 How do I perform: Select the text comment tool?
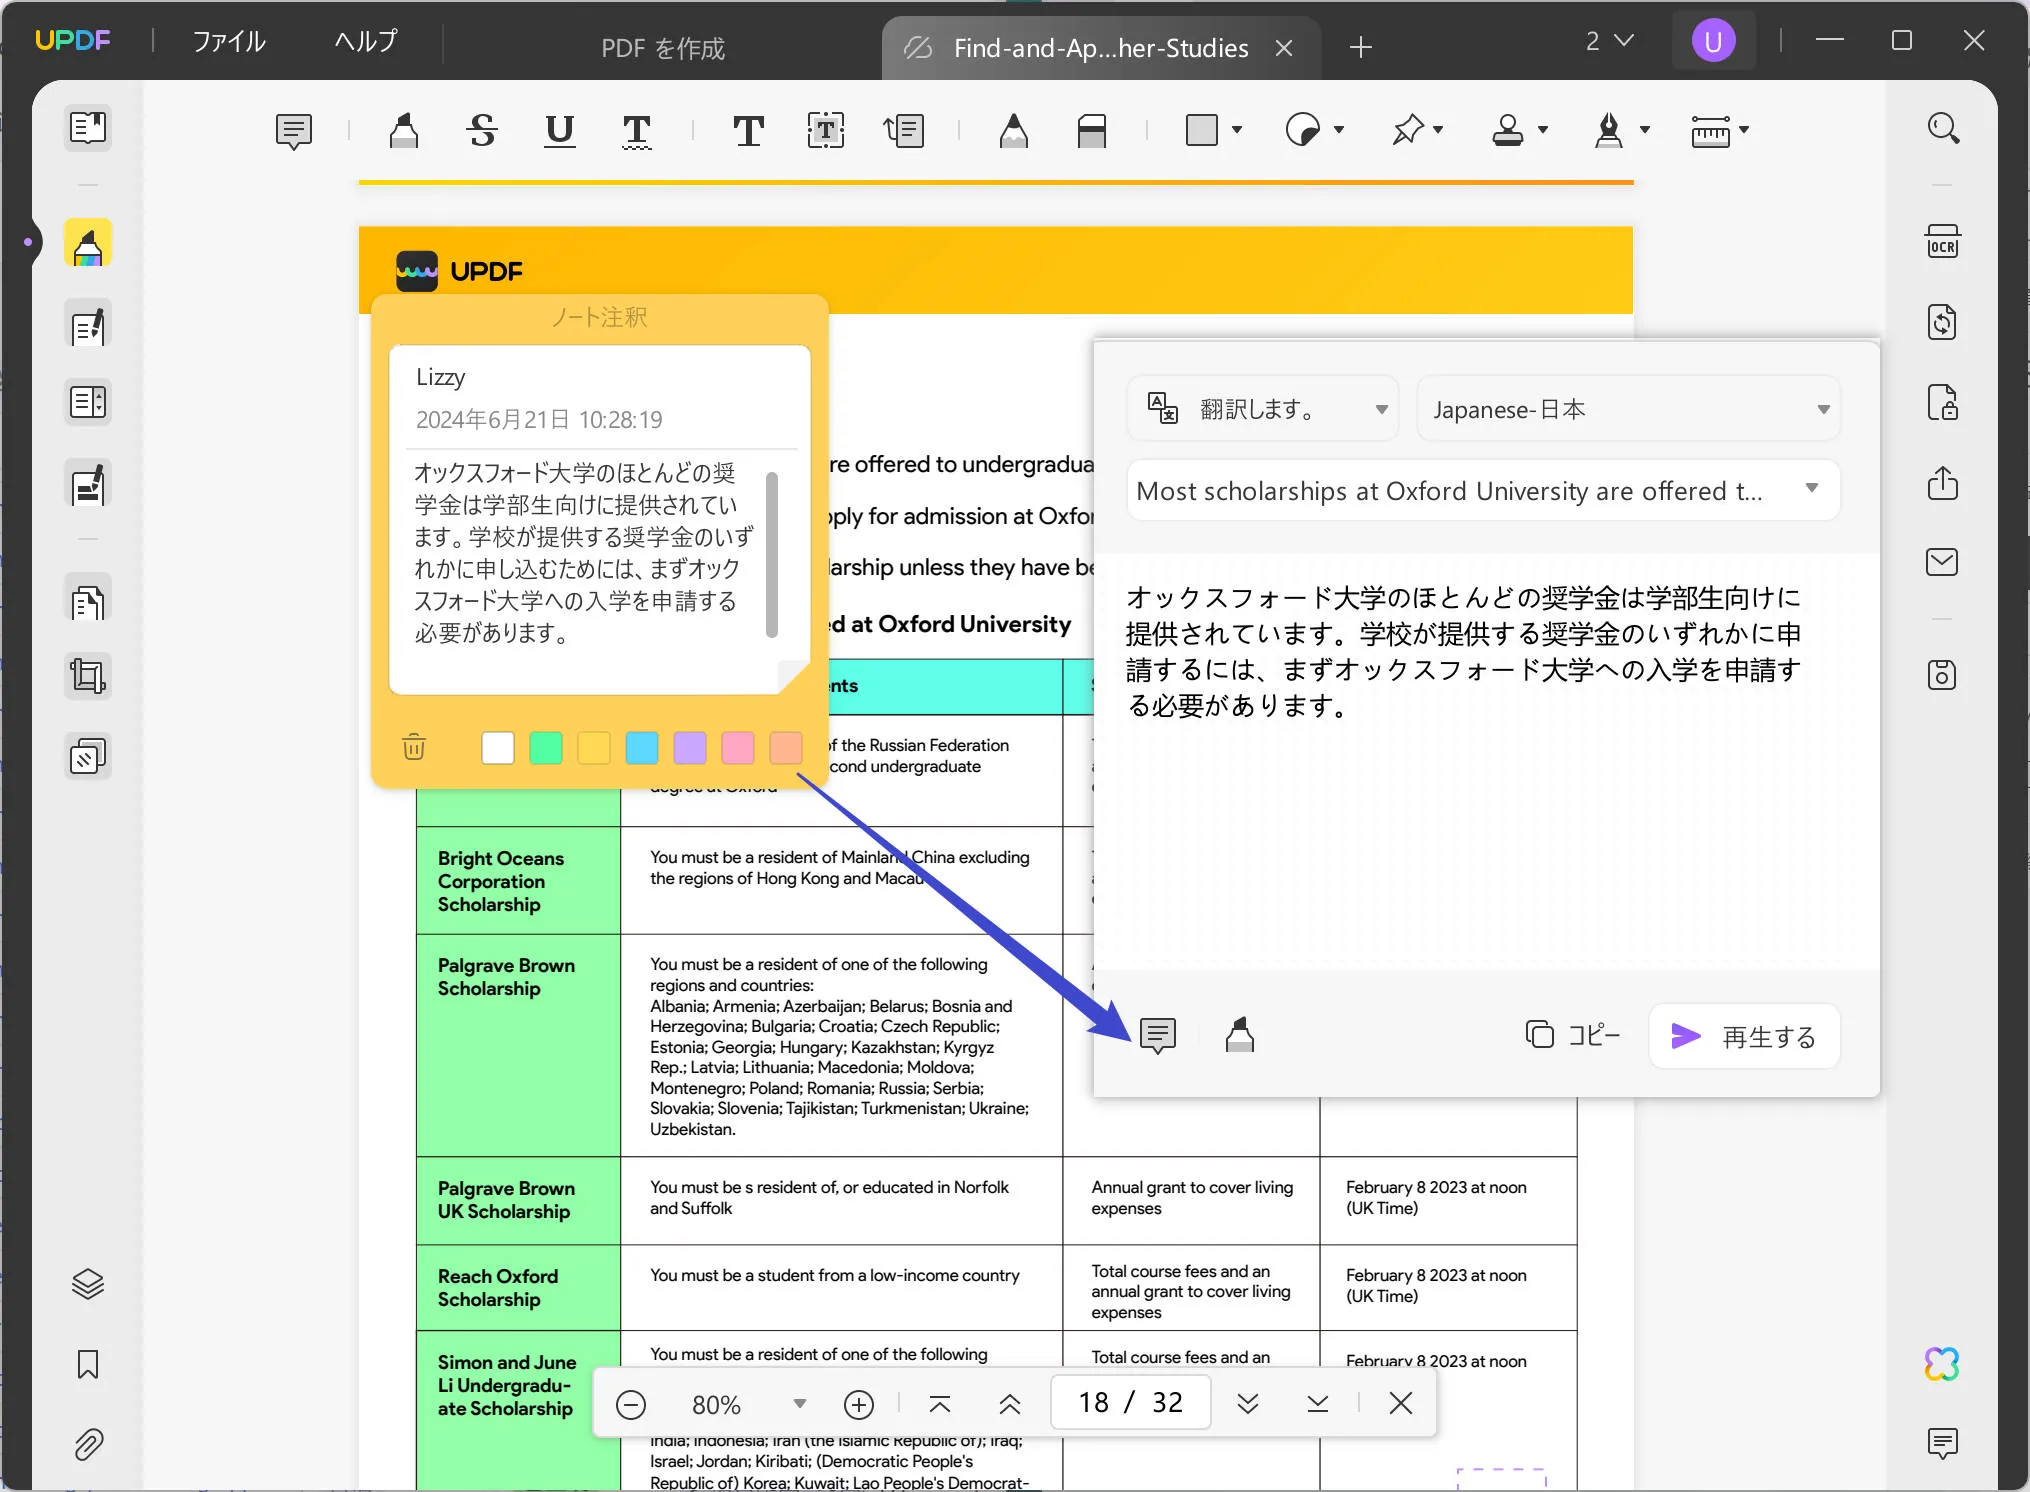pyautogui.click(x=748, y=131)
